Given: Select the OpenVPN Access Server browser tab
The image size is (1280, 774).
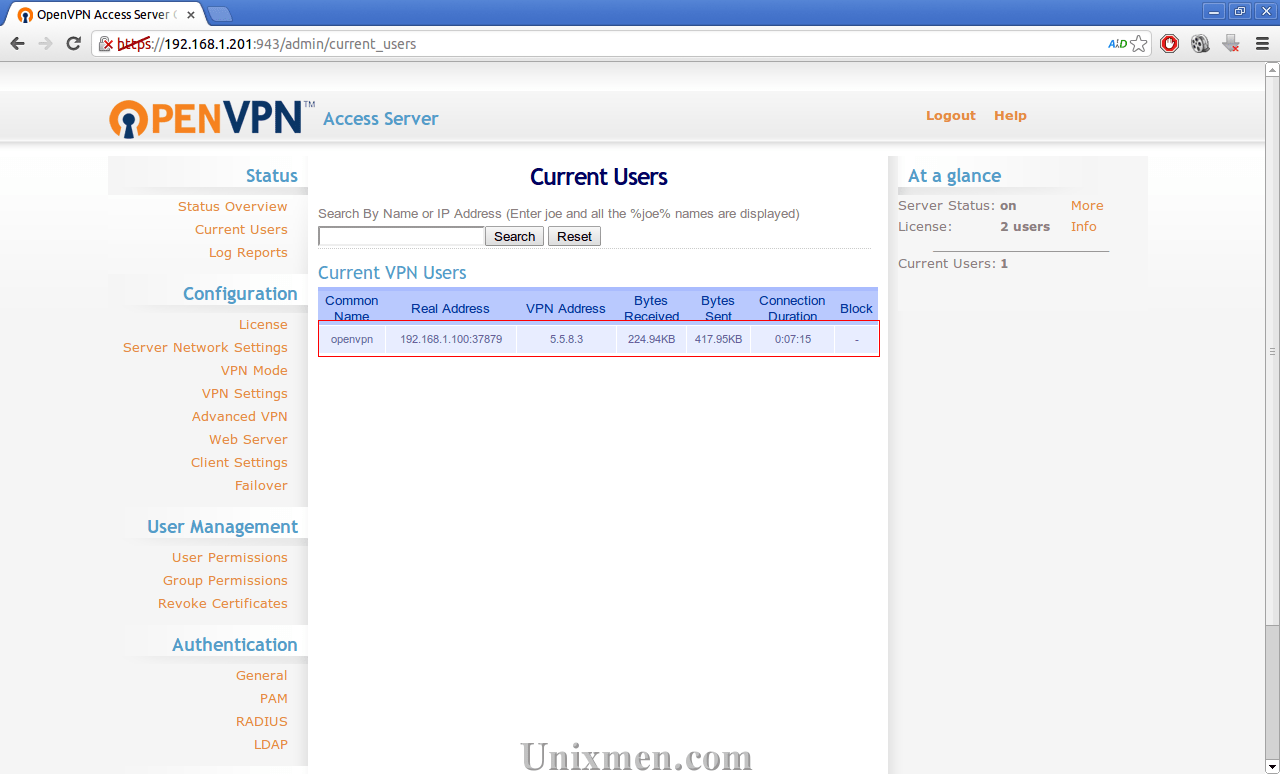Looking at the screenshot, I should pos(100,14).
